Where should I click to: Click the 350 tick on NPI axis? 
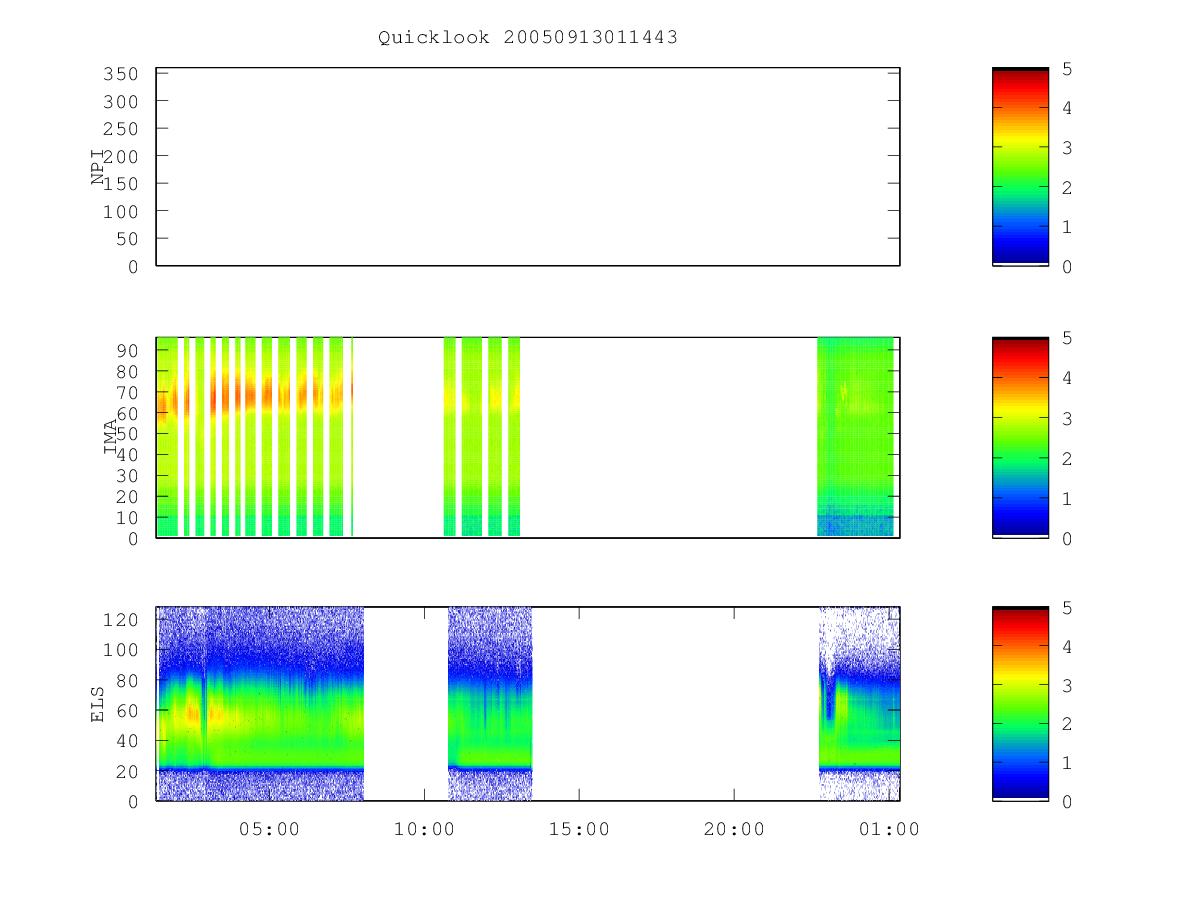tap(119, 74)
